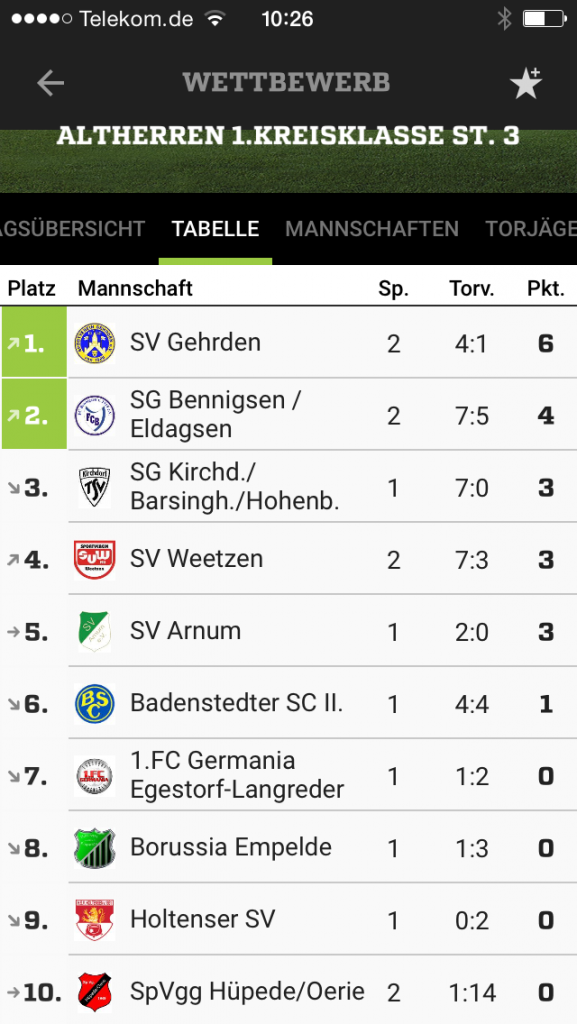577x1024 pixels.
Task: Open the SV Gehrden club crest
Action: (x=95, y=343)
